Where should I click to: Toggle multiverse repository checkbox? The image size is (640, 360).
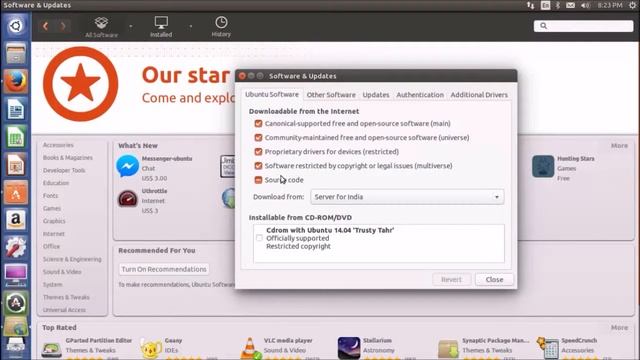coord(258,166)
